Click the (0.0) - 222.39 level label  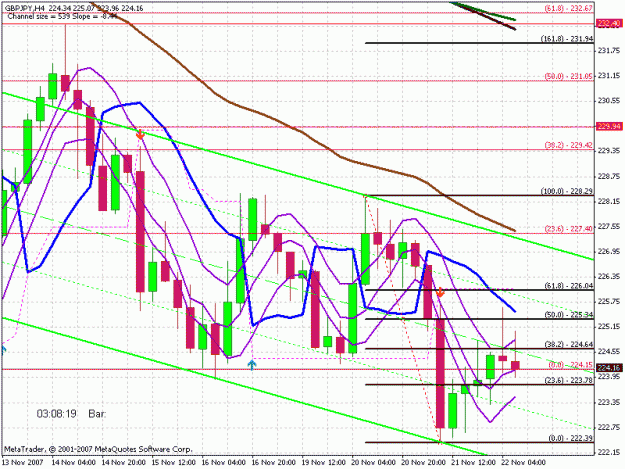(571, 438)
